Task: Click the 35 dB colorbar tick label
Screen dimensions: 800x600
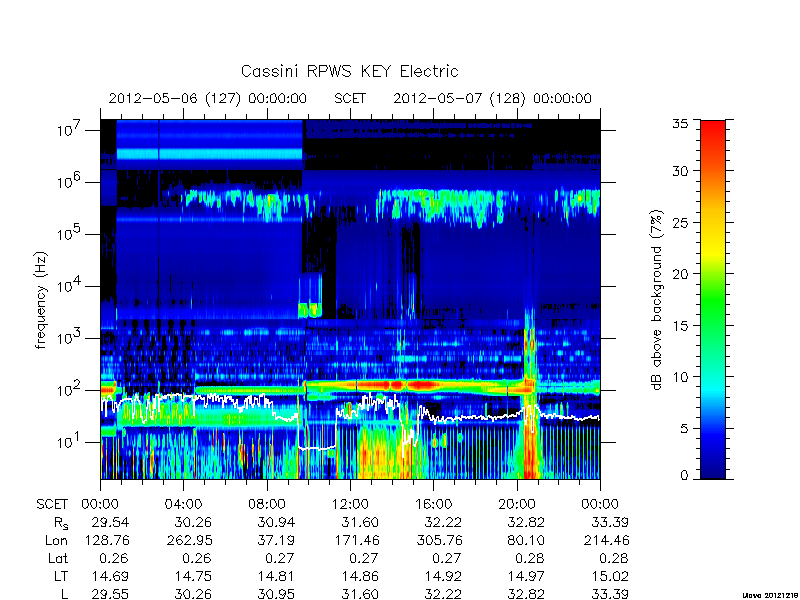Action: click(x=680, y=124)
